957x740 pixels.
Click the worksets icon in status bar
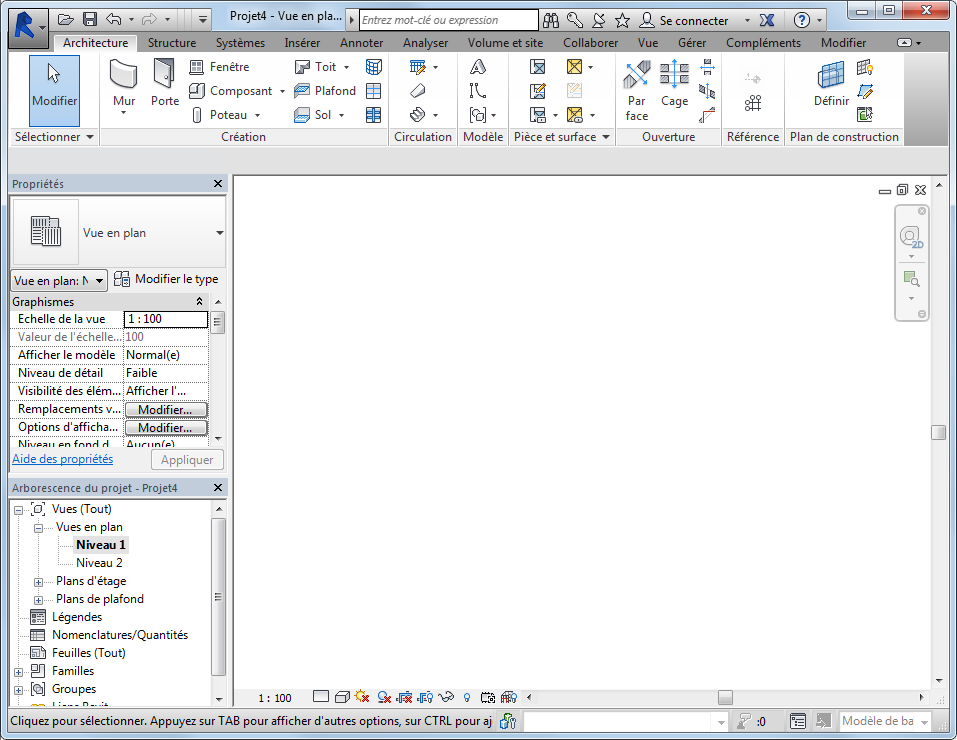tap(507, 722)
